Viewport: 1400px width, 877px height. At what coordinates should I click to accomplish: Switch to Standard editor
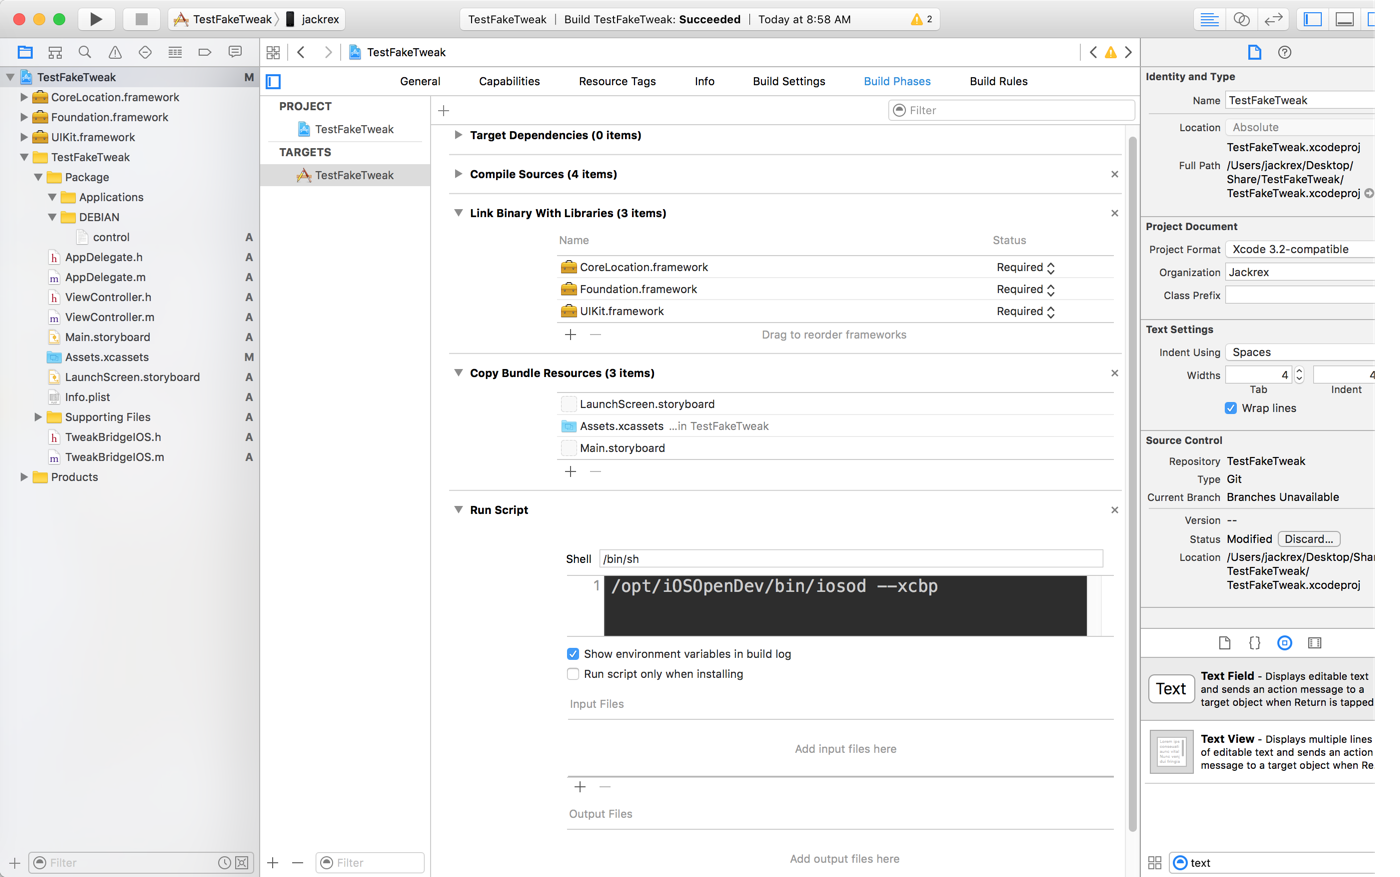1209,19
